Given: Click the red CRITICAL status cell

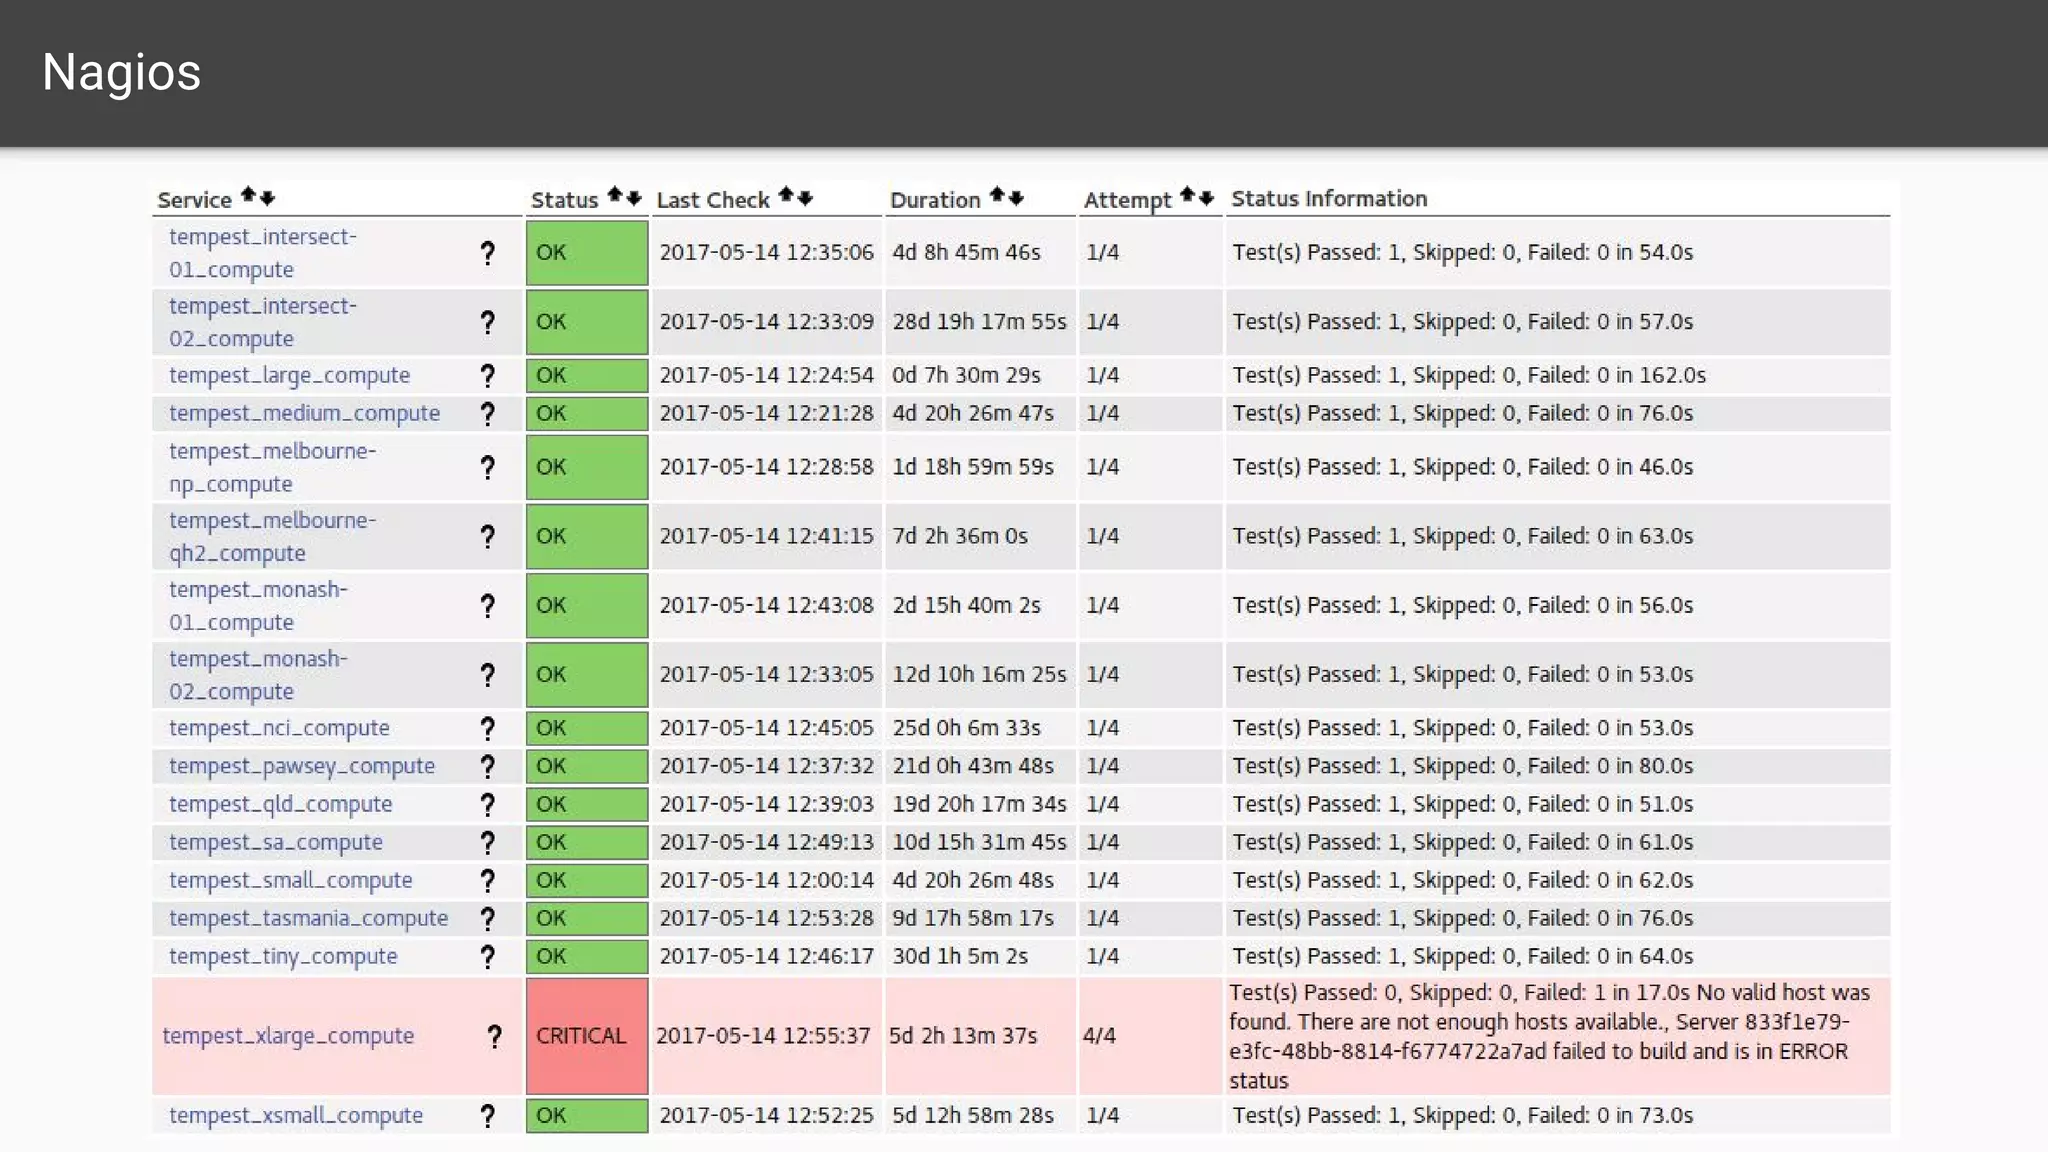Looking at the screenshot, I should click(x=587, y=1036).
